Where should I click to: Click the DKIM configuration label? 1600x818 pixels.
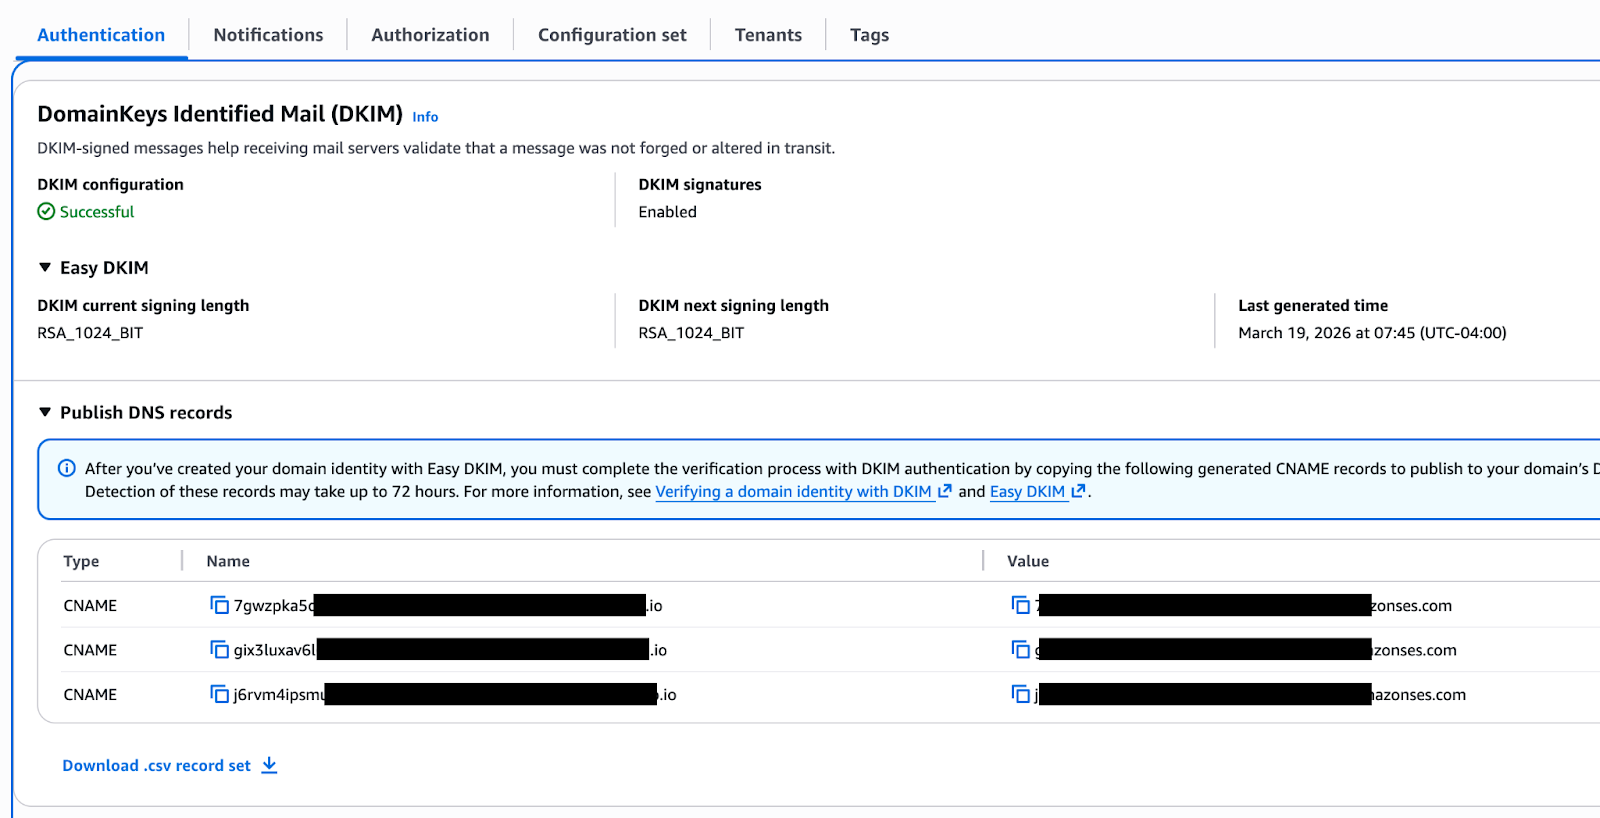coord(110,184)
